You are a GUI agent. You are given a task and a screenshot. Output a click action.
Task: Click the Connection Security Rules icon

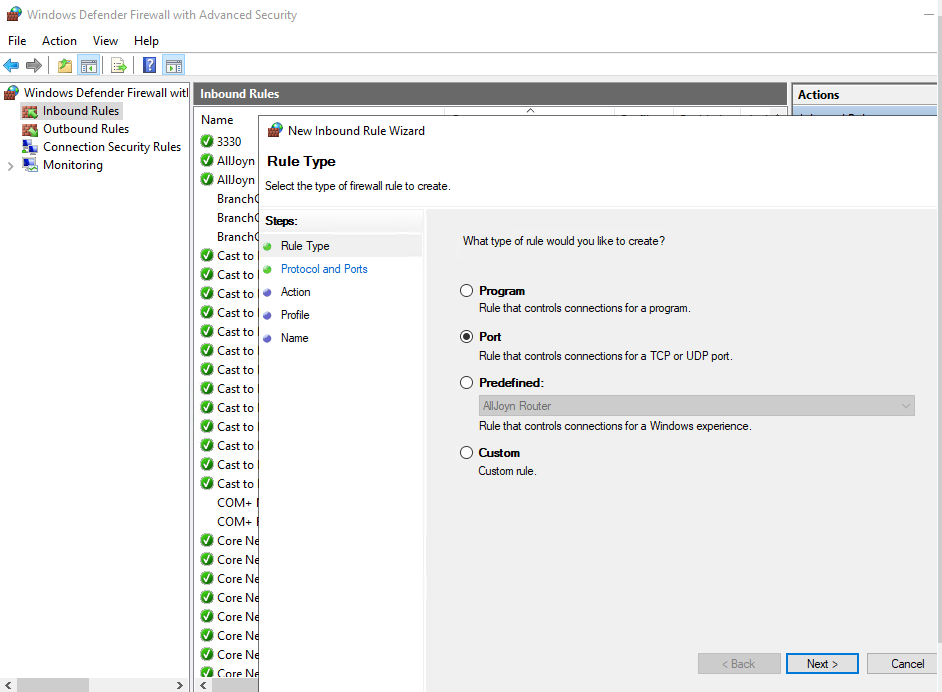point(29,147)
